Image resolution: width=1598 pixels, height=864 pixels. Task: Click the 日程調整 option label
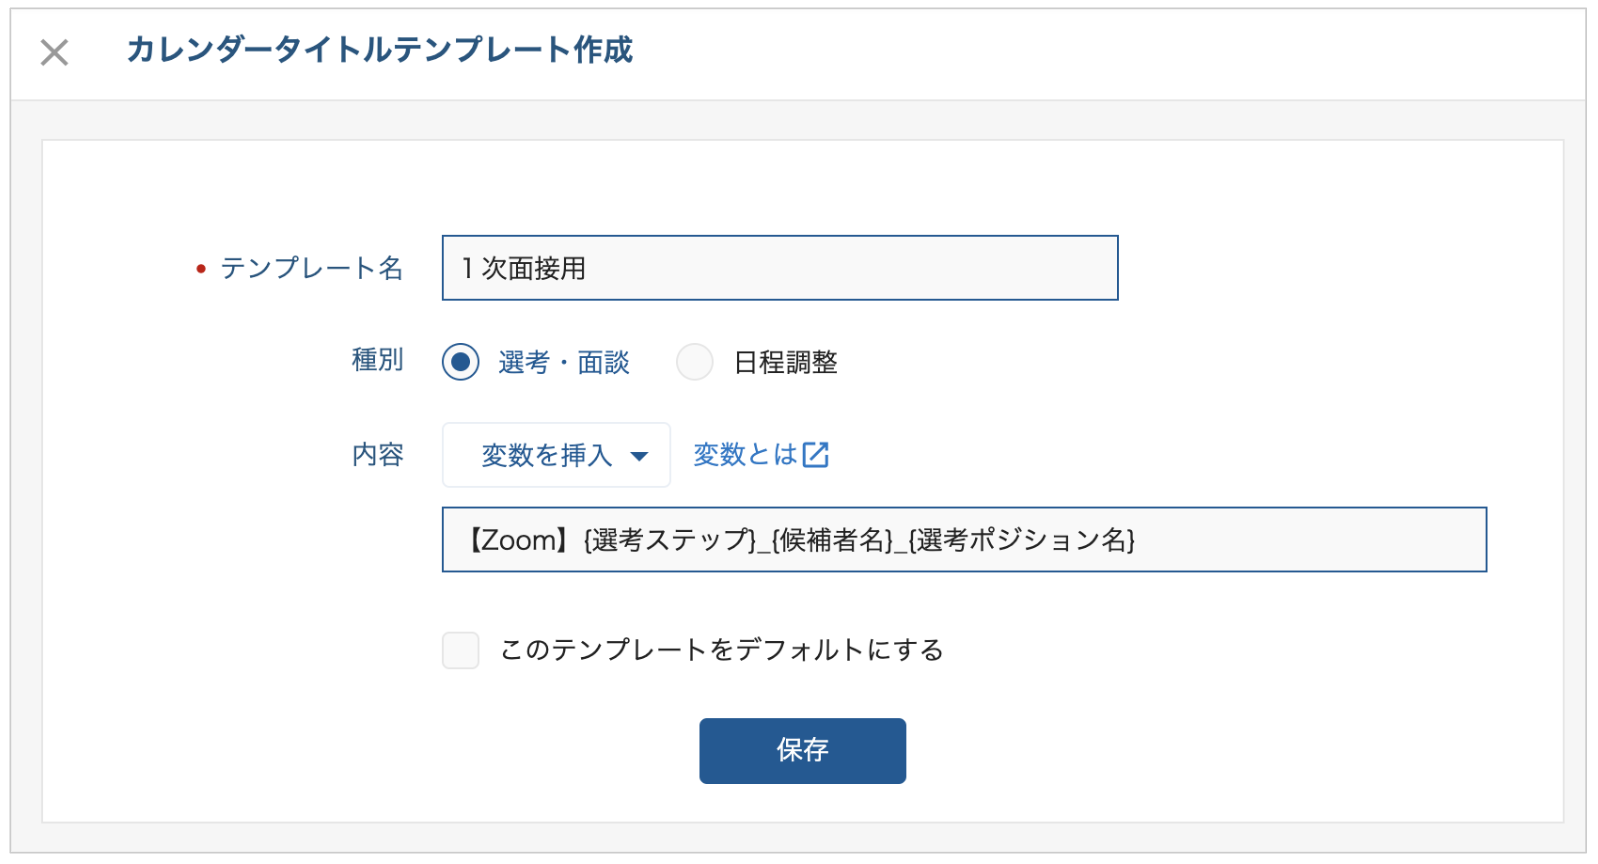(x=786, y=362)
